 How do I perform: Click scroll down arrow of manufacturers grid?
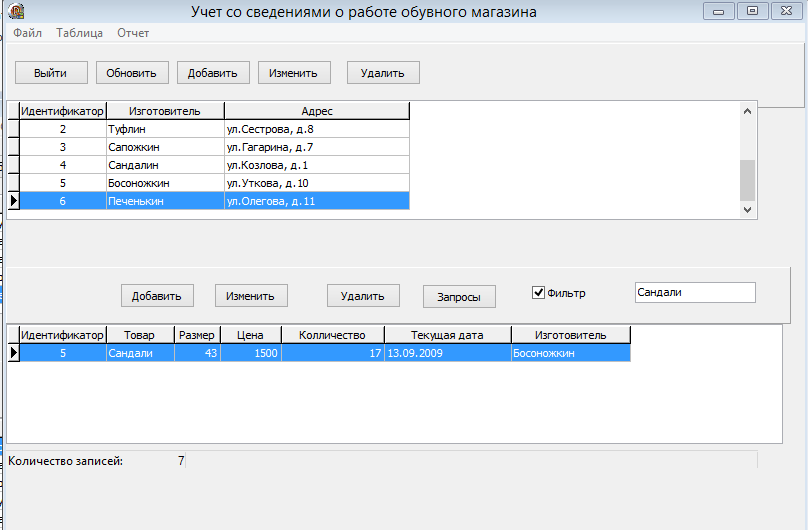(x=748, y=210)
